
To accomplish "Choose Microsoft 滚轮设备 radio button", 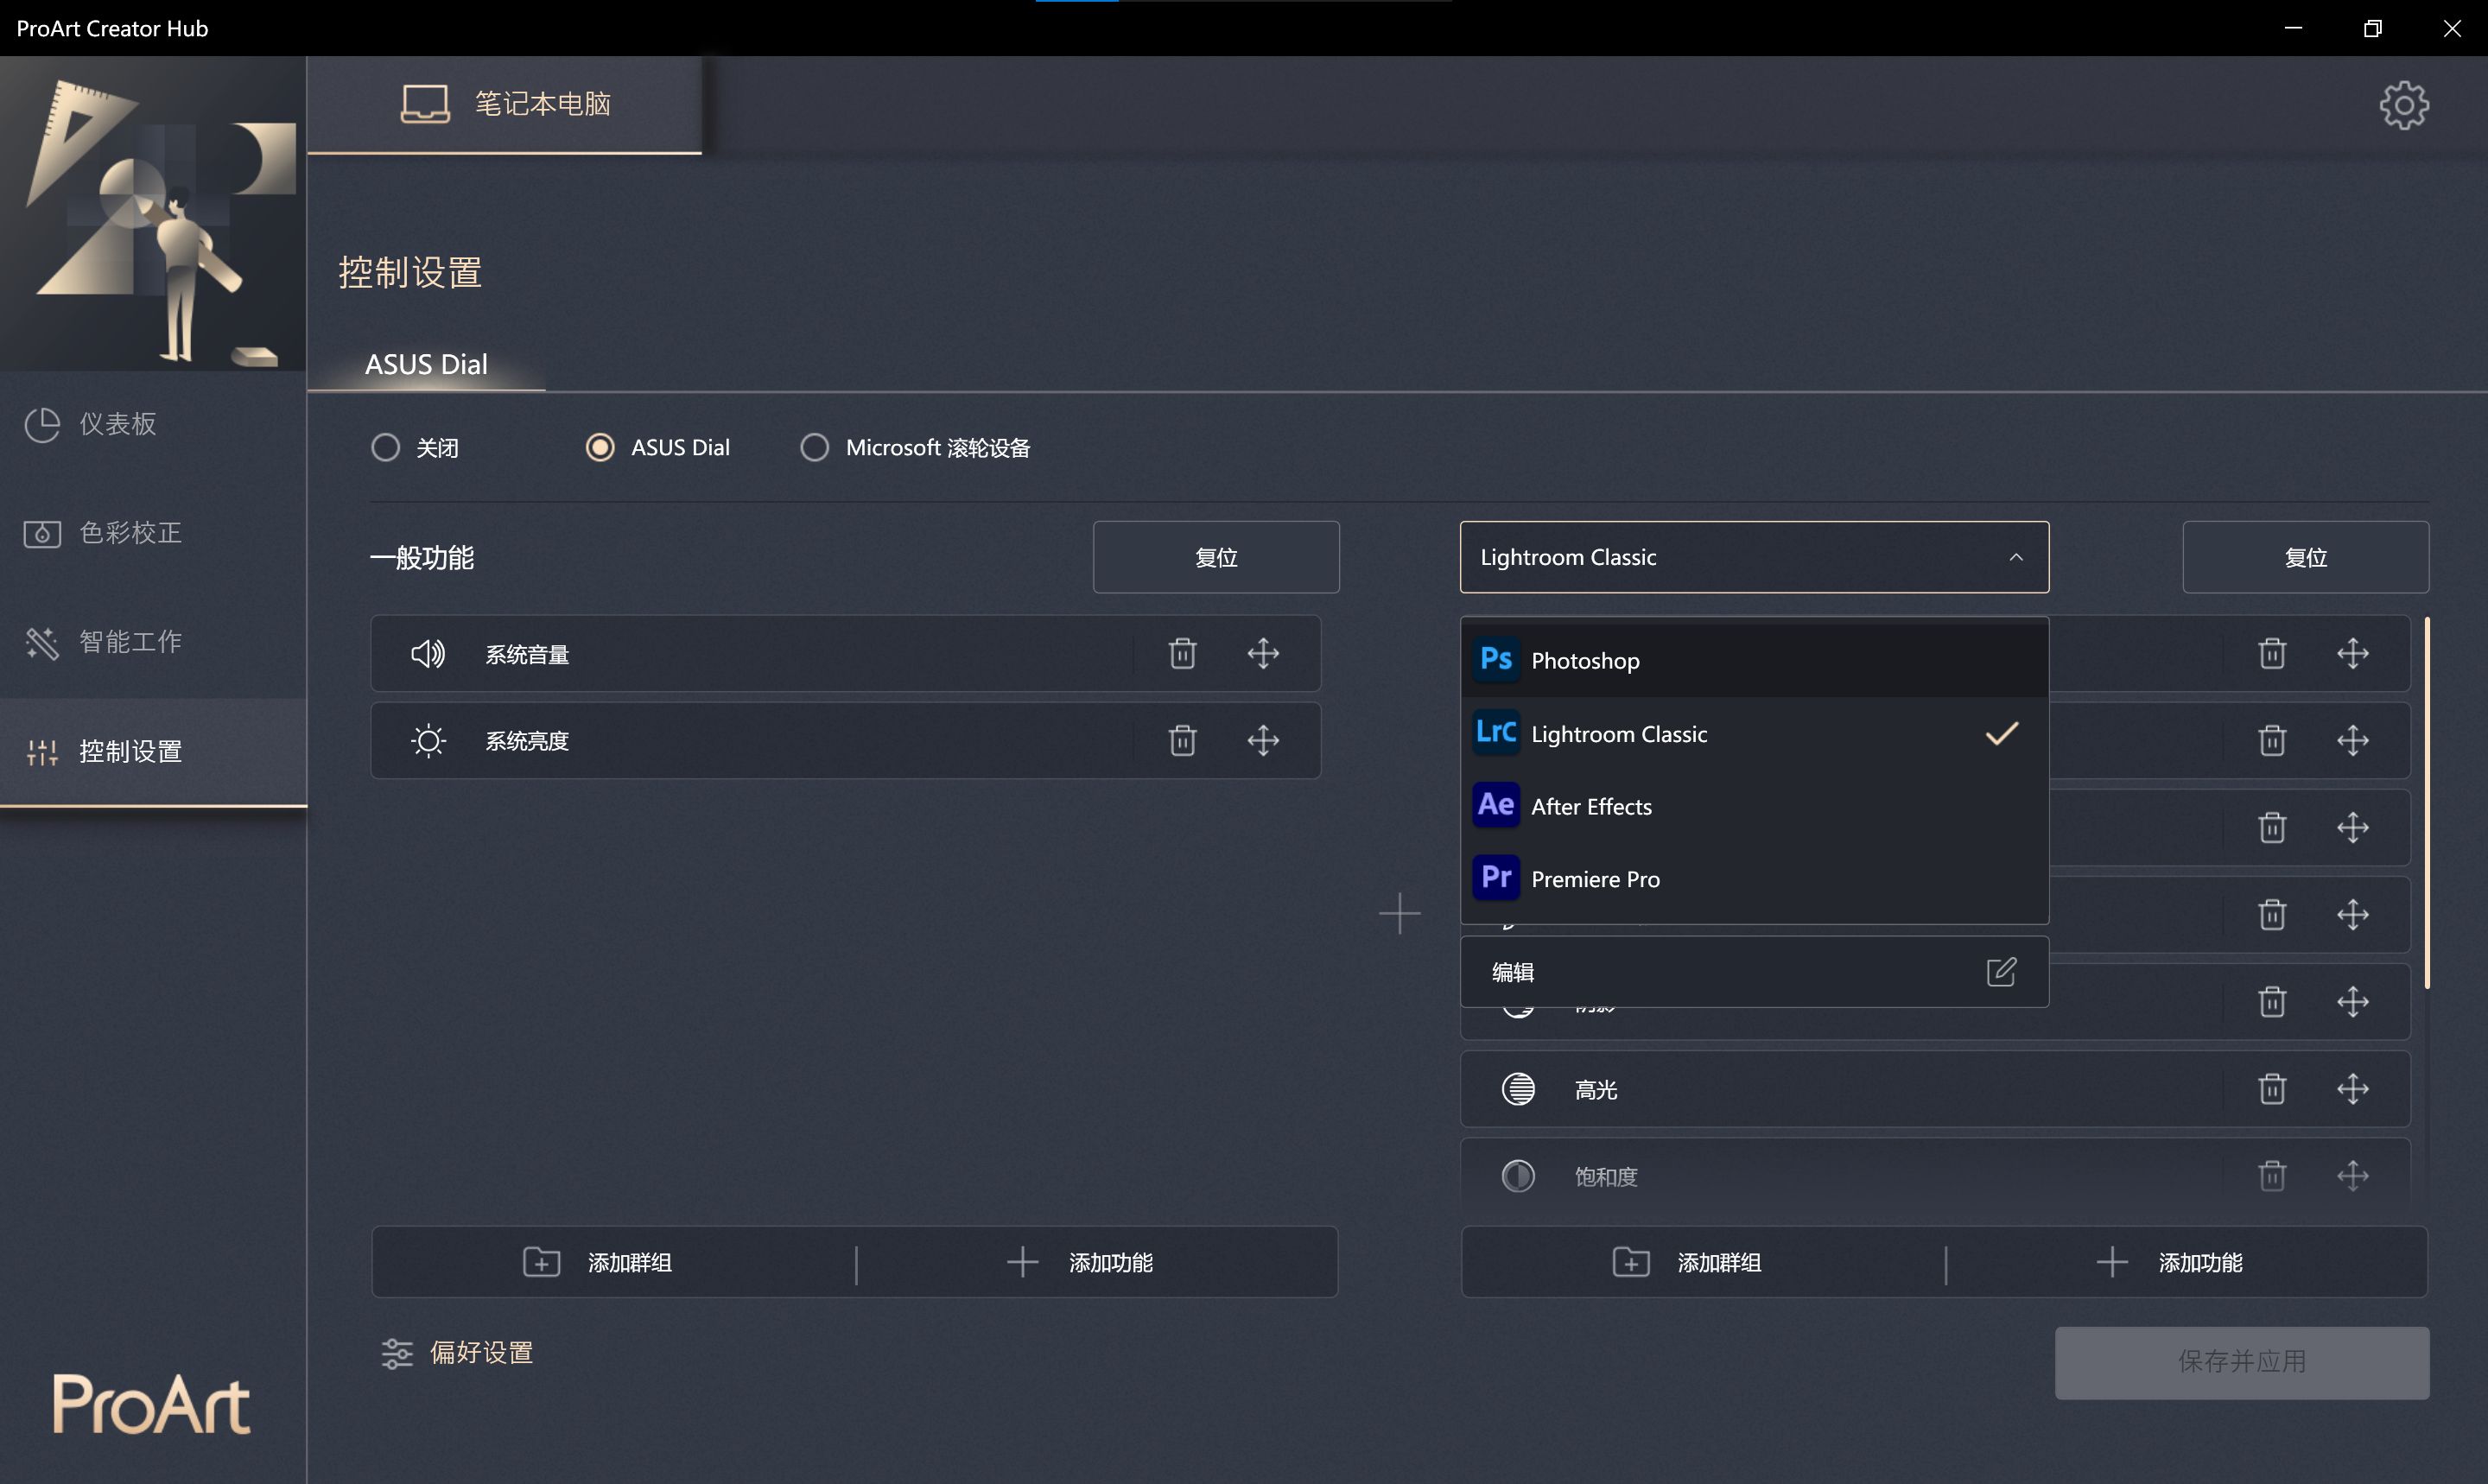I will (814, 447).
